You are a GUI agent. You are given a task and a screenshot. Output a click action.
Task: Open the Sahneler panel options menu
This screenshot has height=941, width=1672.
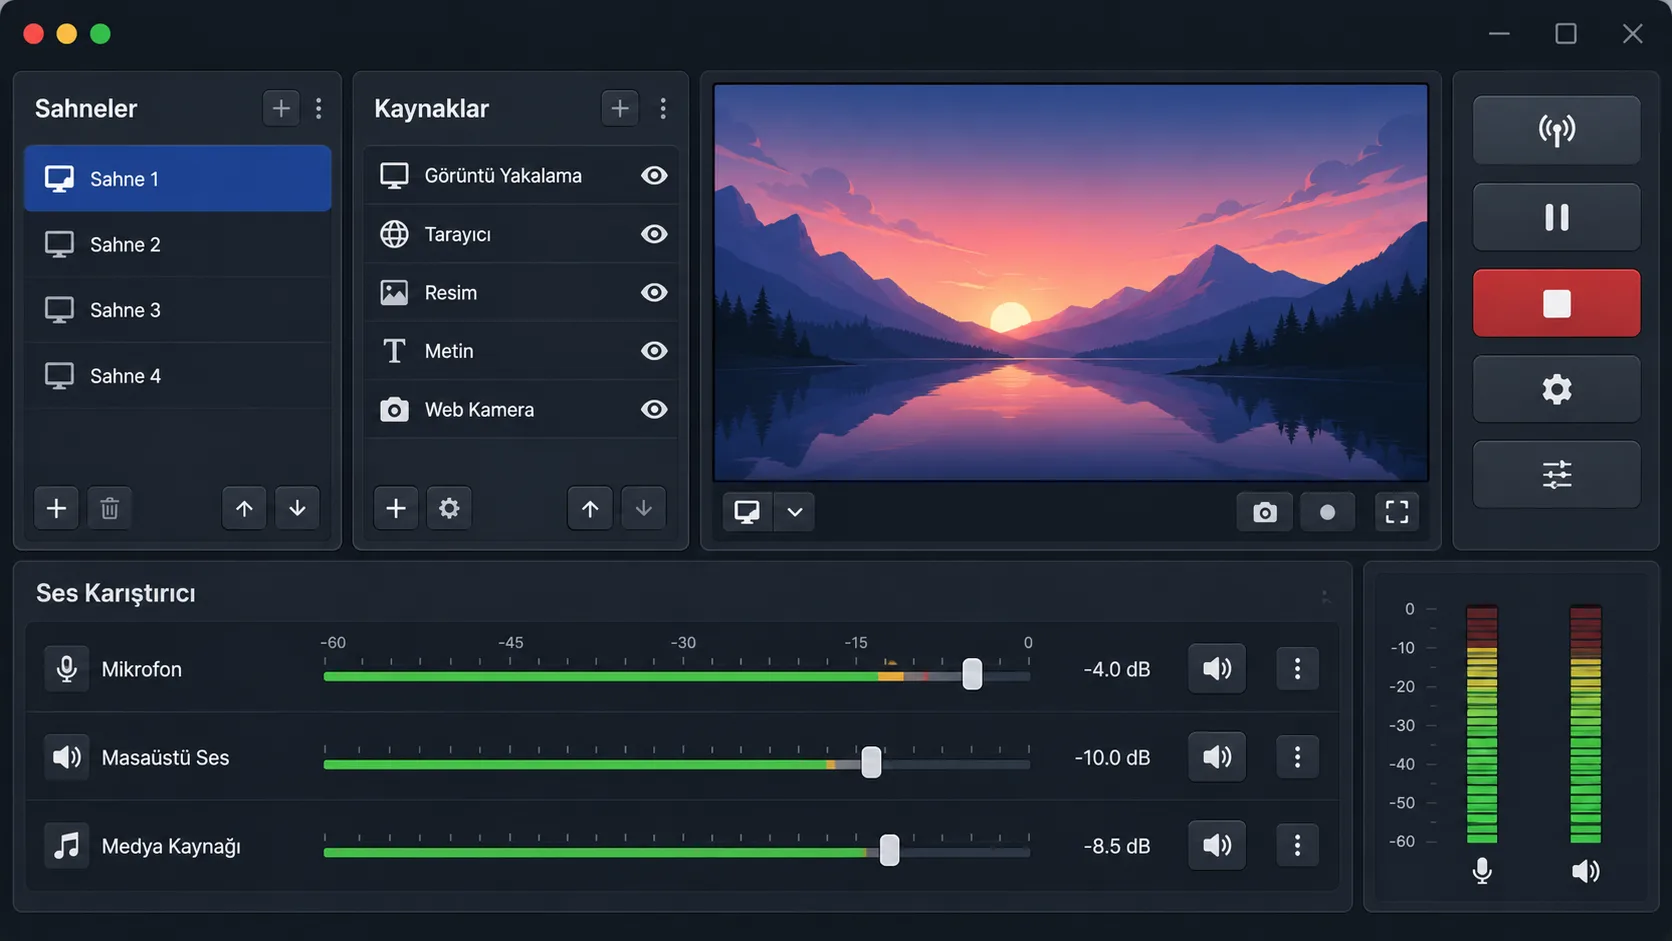tap(319, 108)
